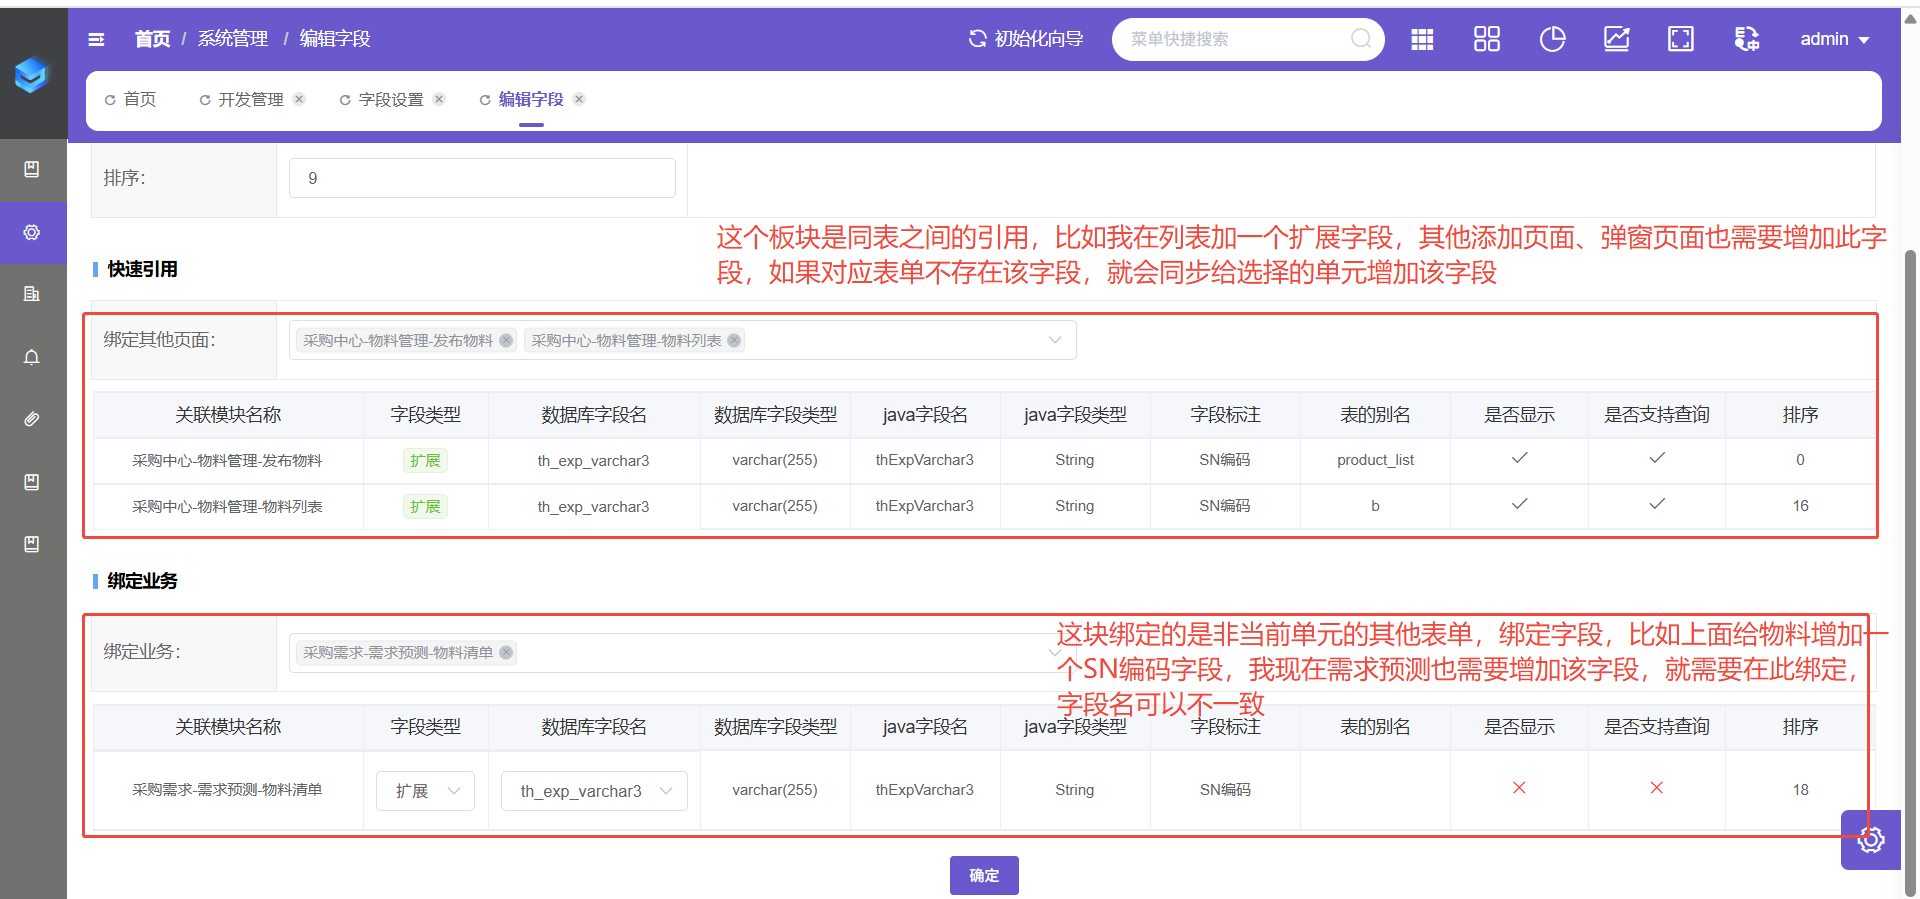Click the bottom sidebar document icon

[32, 544]
